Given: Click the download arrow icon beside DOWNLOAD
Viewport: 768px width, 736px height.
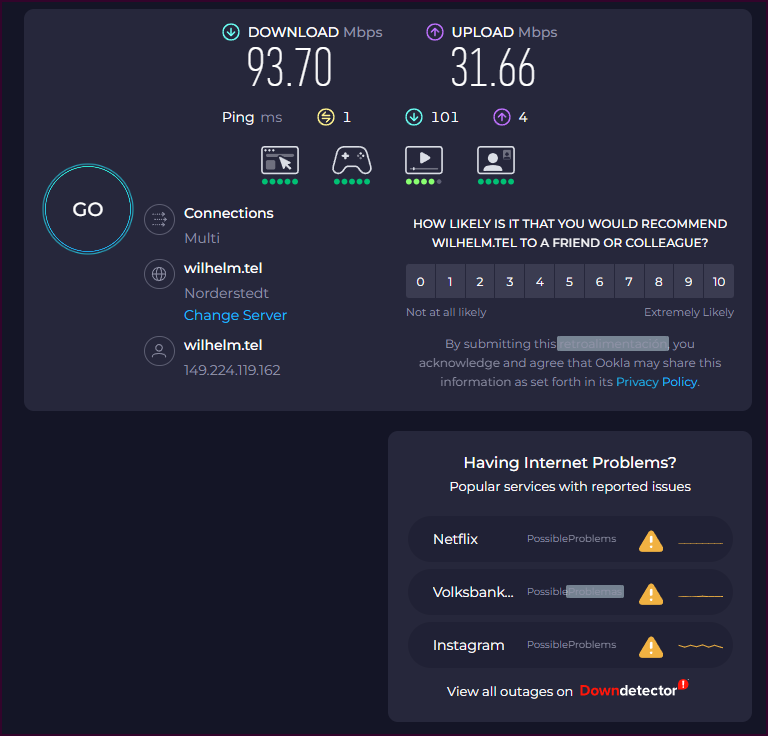Looking at the screenshot, I should 231,32.
